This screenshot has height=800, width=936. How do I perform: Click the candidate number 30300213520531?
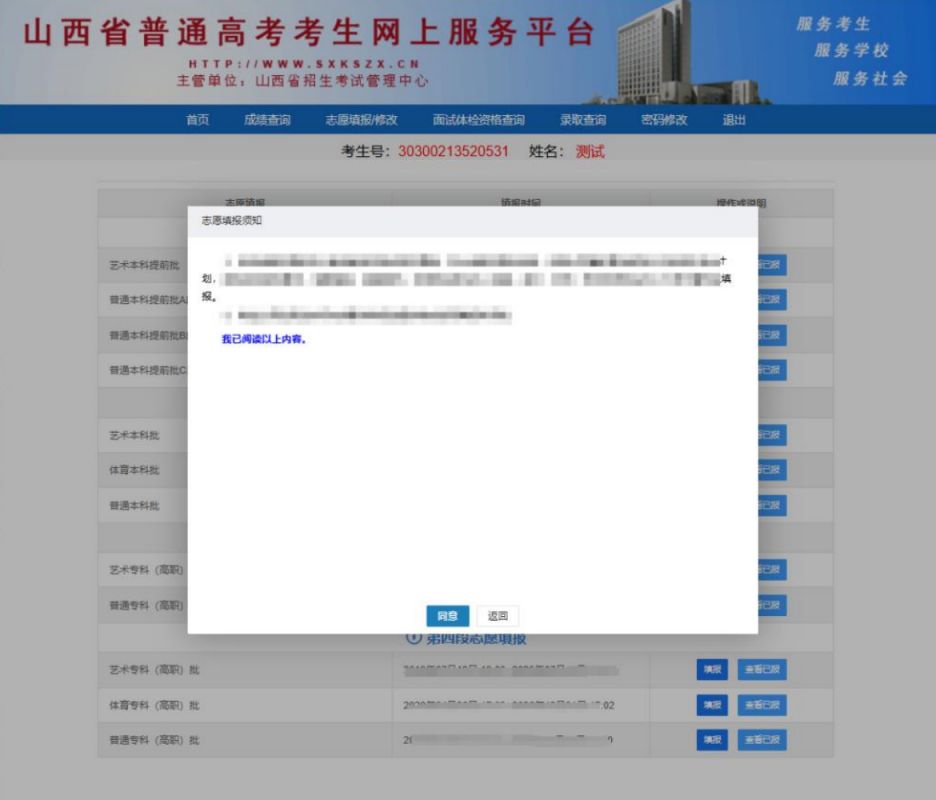point(453,151)
